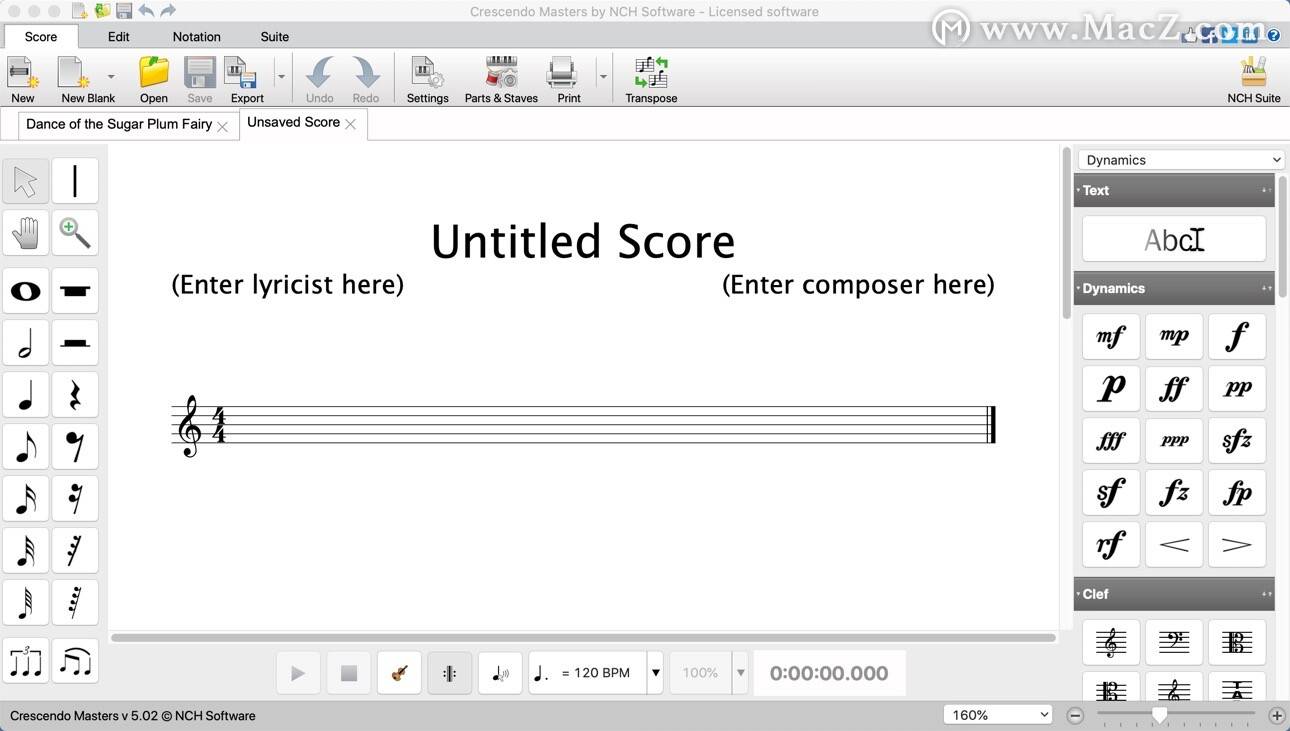Switch to the Notation ribbon tab
Image resolution: width=1290 pixels, height=731 pixels.
coord(196,36)
